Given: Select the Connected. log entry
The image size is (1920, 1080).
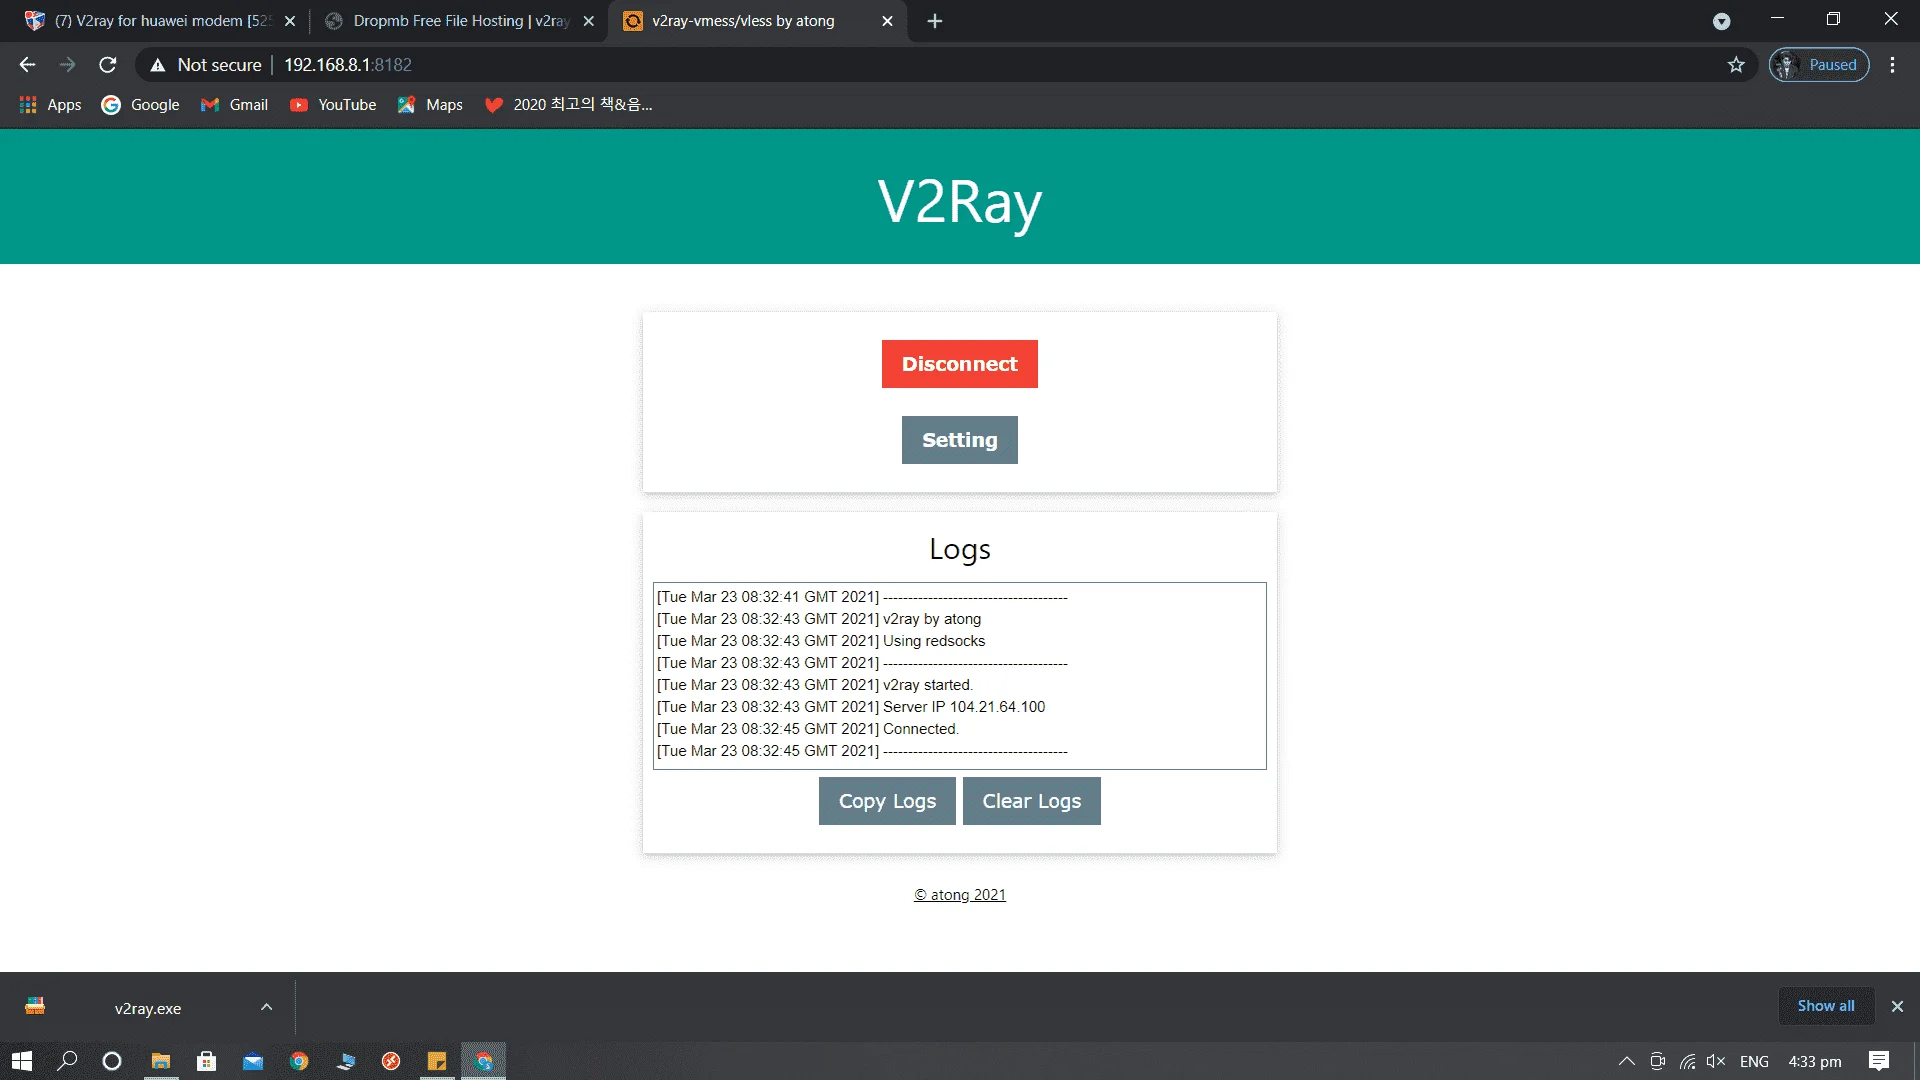Looking at the screenshot, I should click(808, 729).
